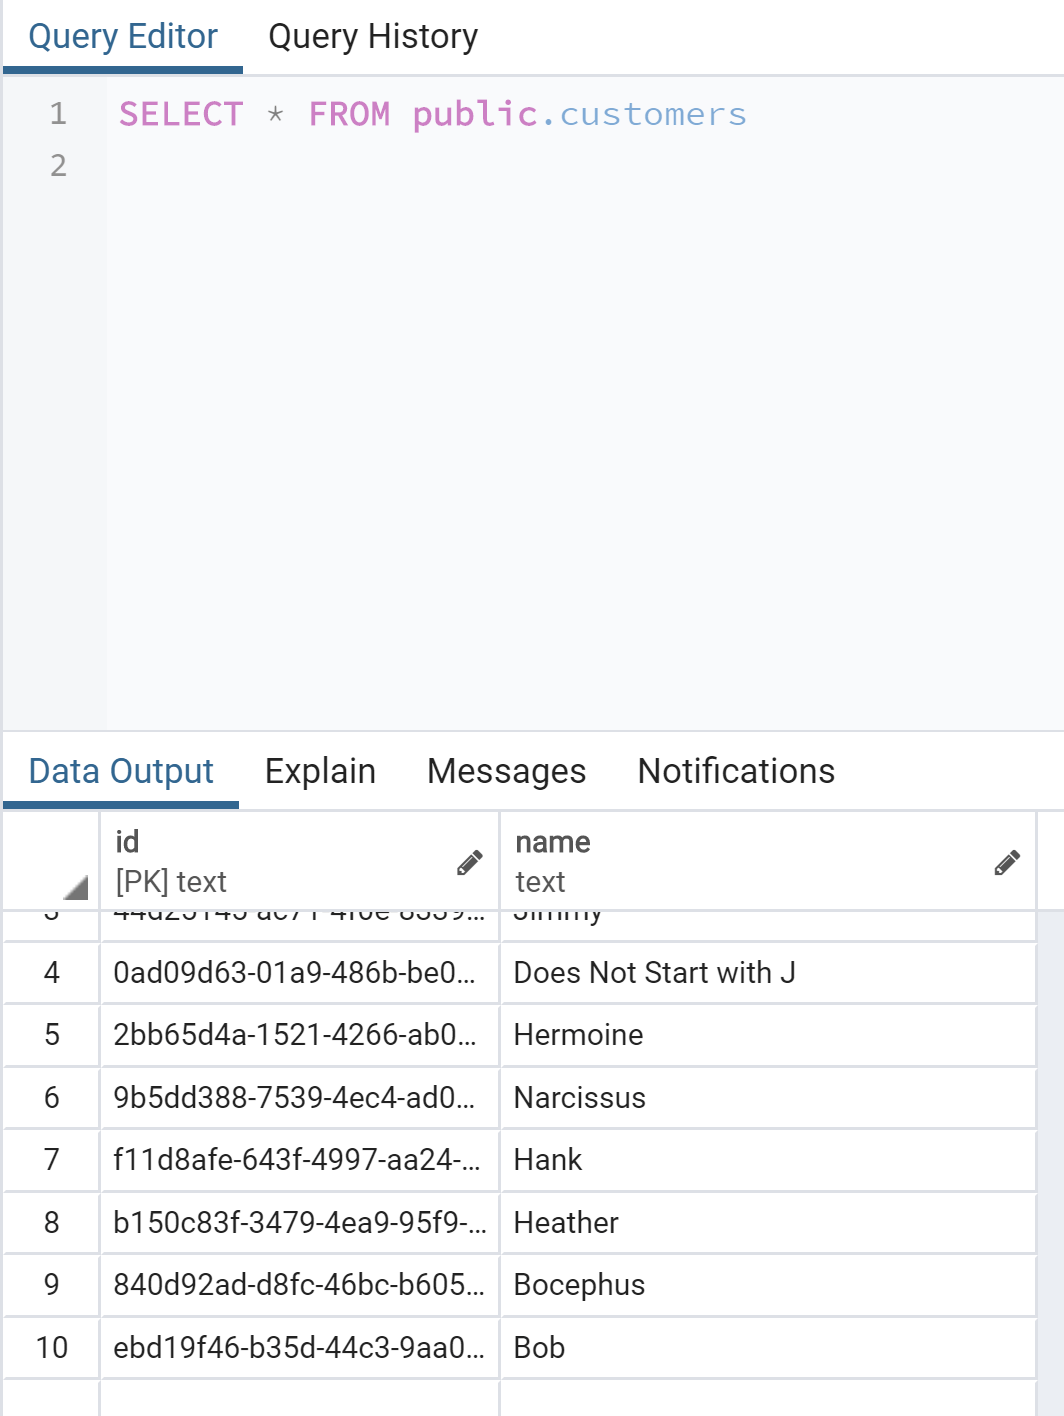Click select-all triangle in grid corner
This screenshot has height=1416, width=1064.
[x=75, y=886]
